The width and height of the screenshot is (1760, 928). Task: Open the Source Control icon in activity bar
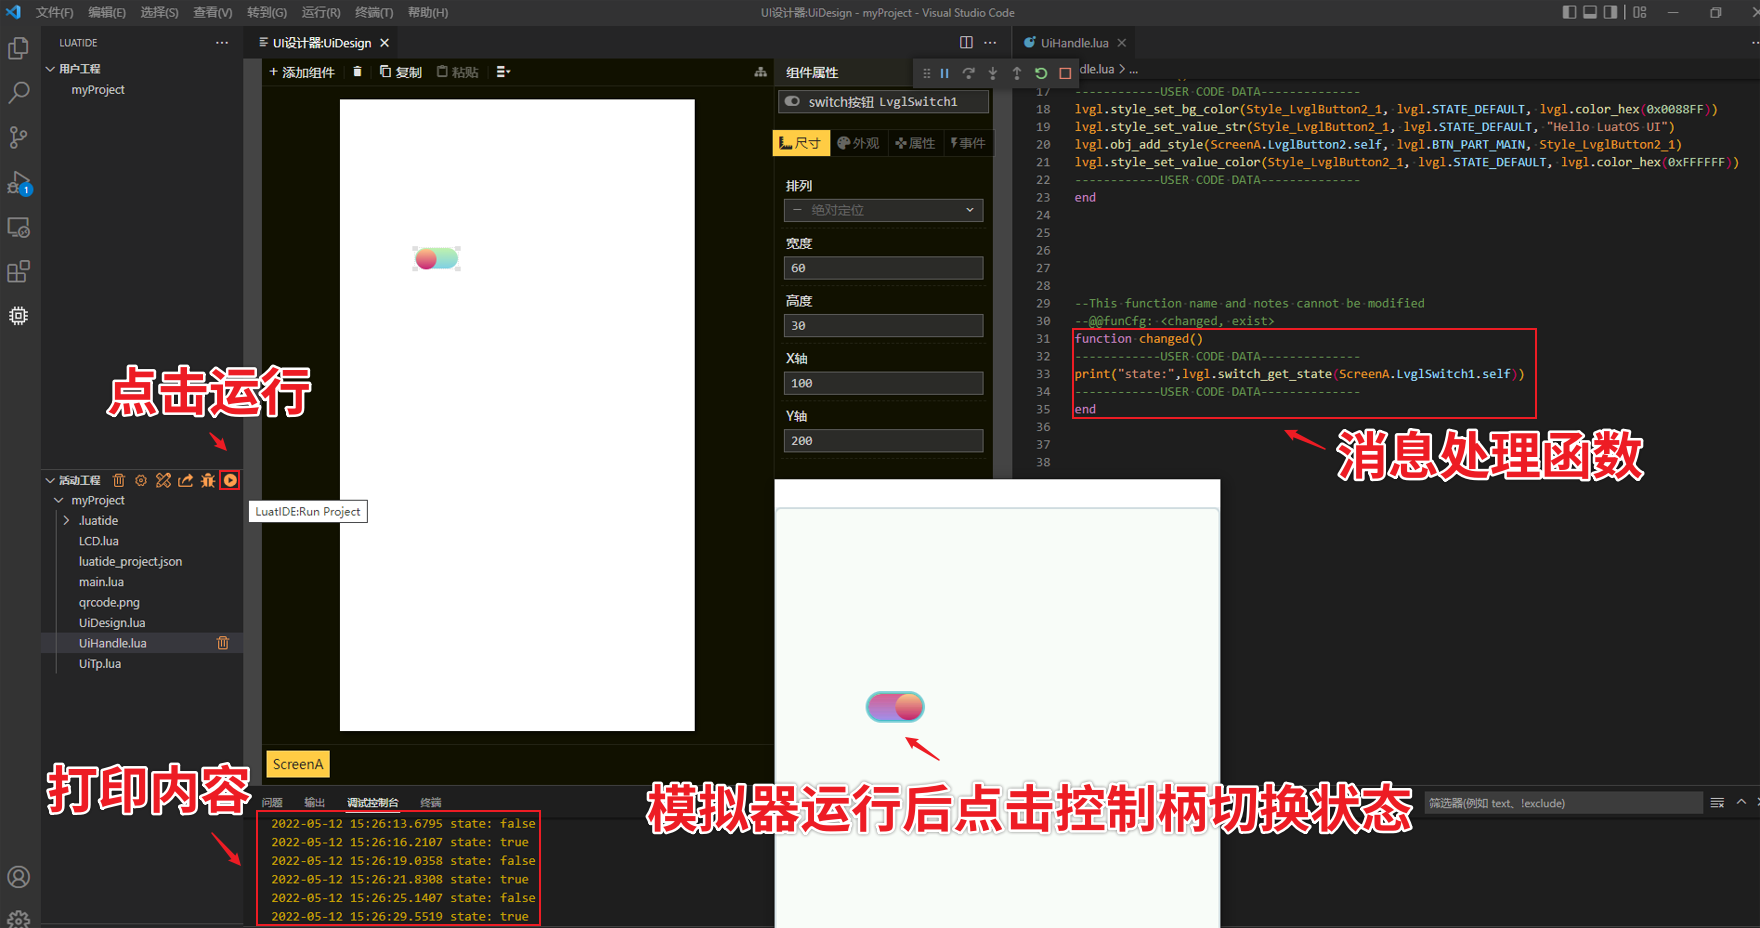[x=19, y=137]
